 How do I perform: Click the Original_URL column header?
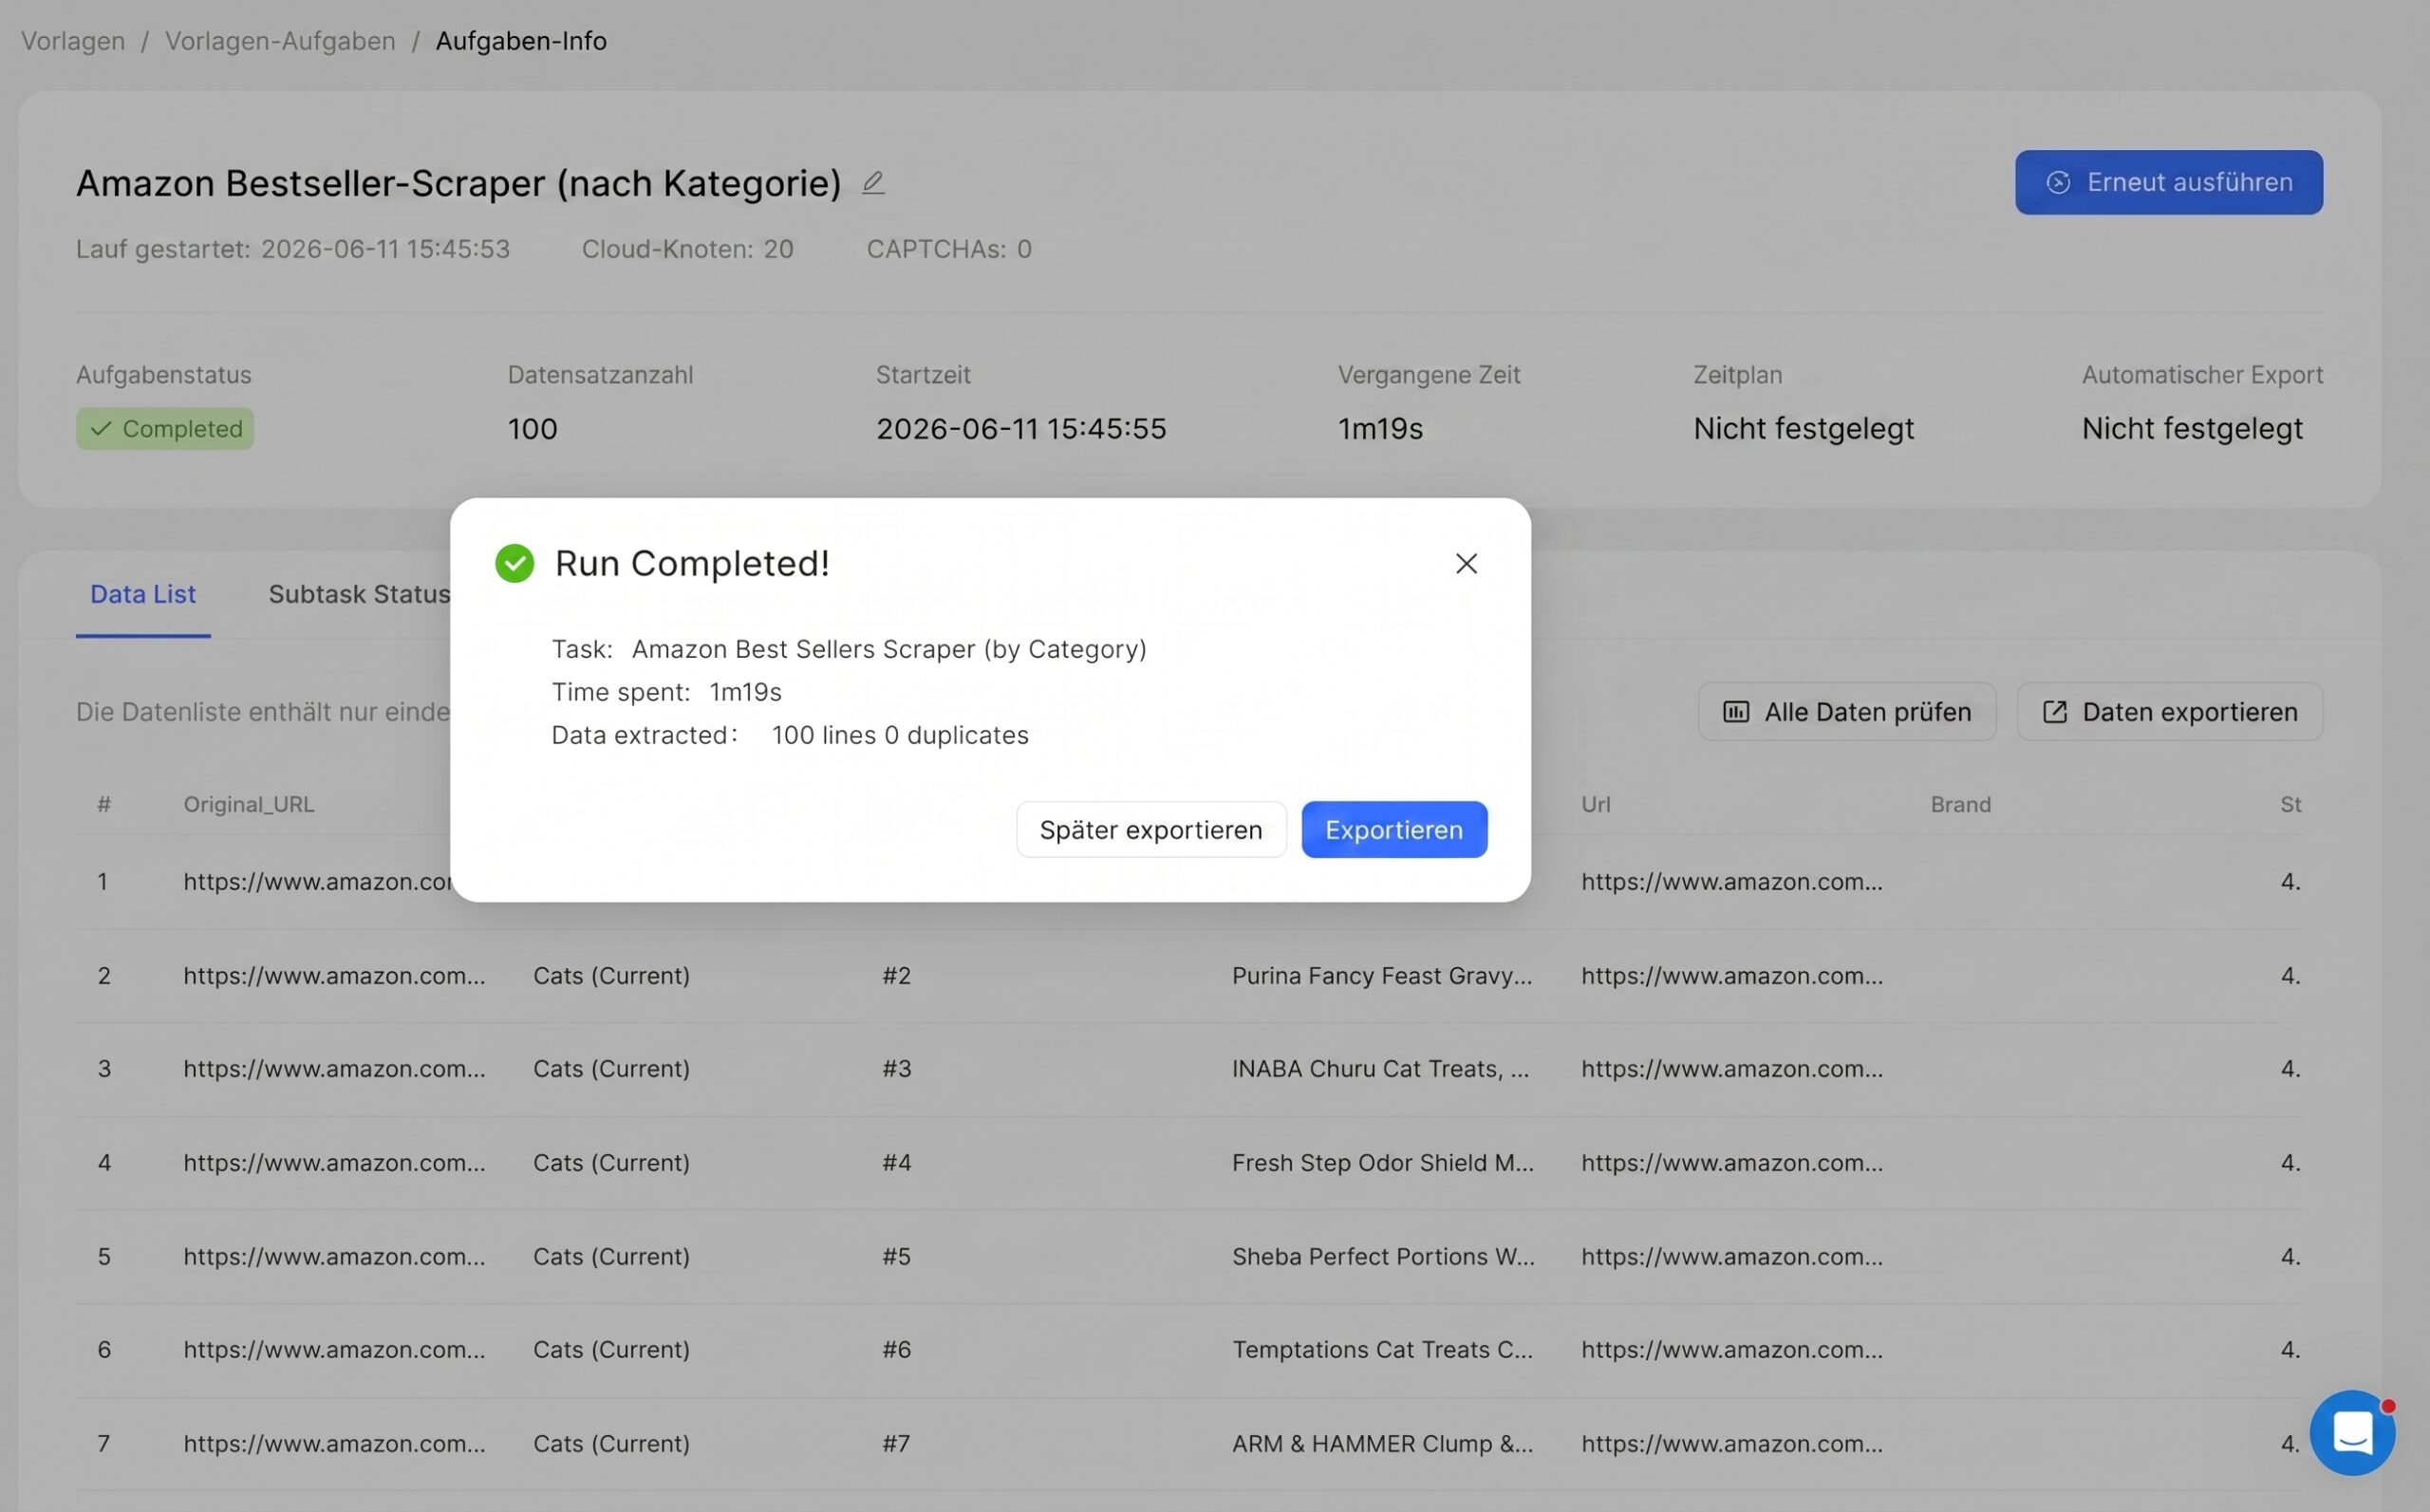[x=249, y=805]
